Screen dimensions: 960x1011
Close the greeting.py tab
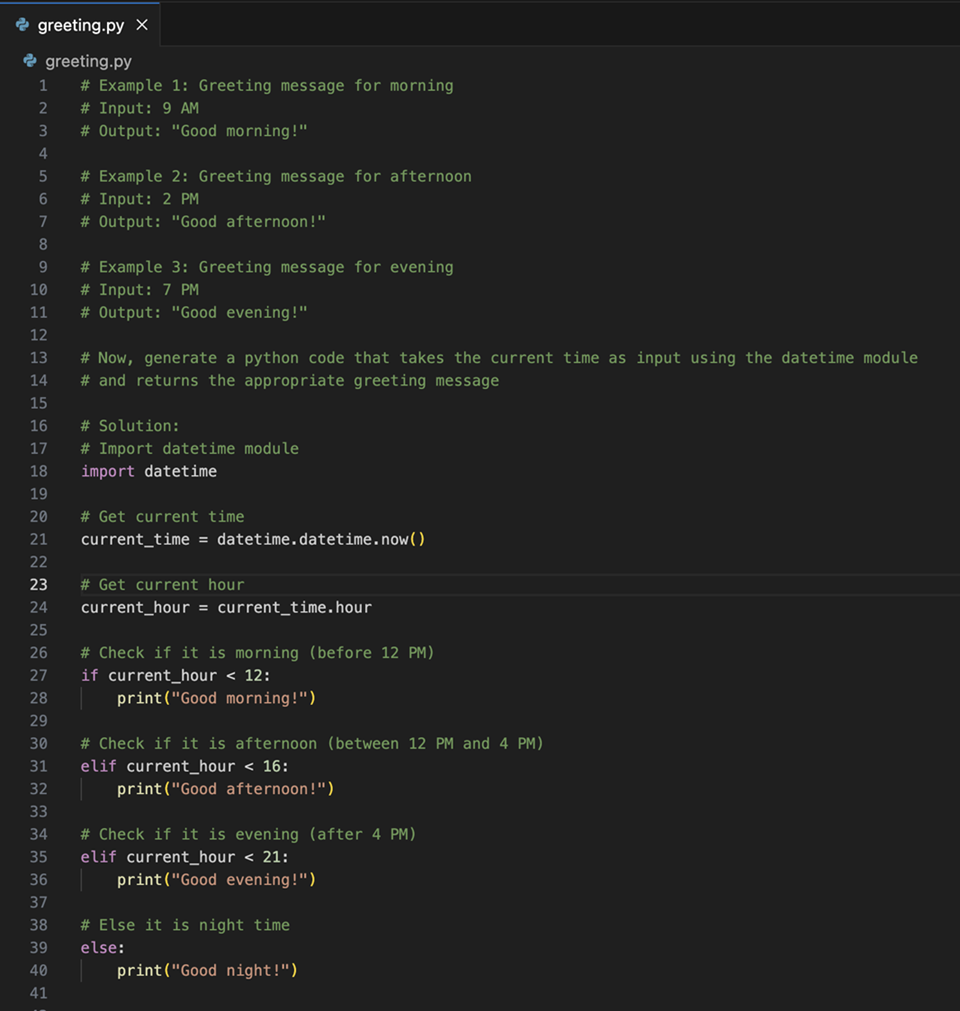pos(140,27)
